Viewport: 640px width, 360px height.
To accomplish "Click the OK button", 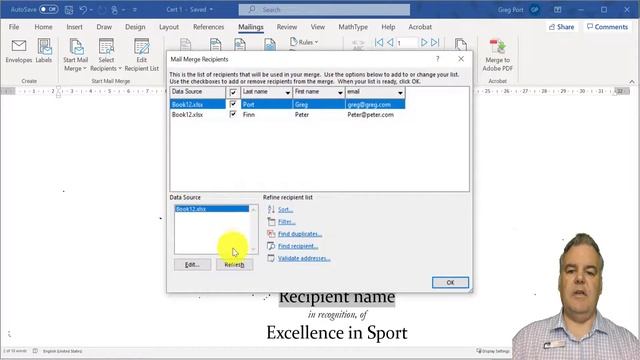I will tap(450, 282).
